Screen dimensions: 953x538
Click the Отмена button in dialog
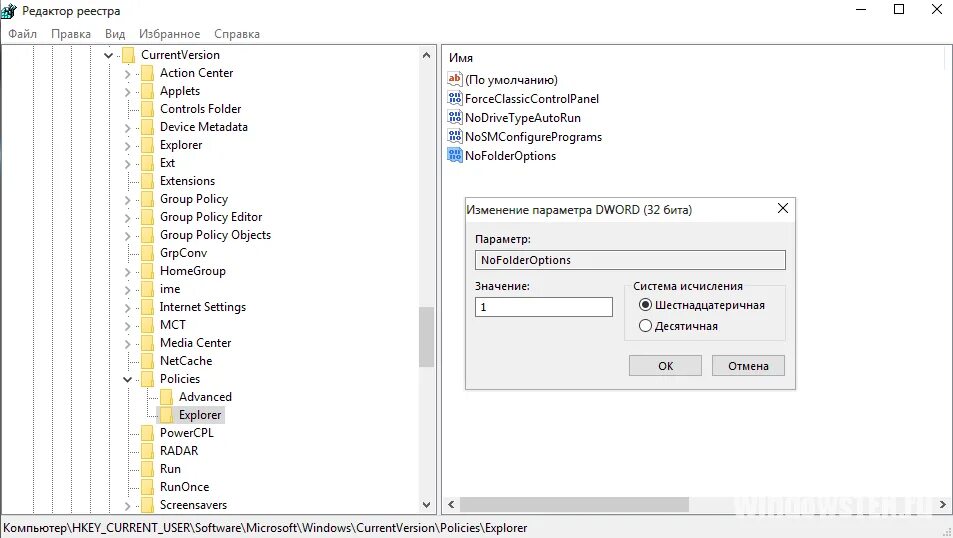point(748,366)
